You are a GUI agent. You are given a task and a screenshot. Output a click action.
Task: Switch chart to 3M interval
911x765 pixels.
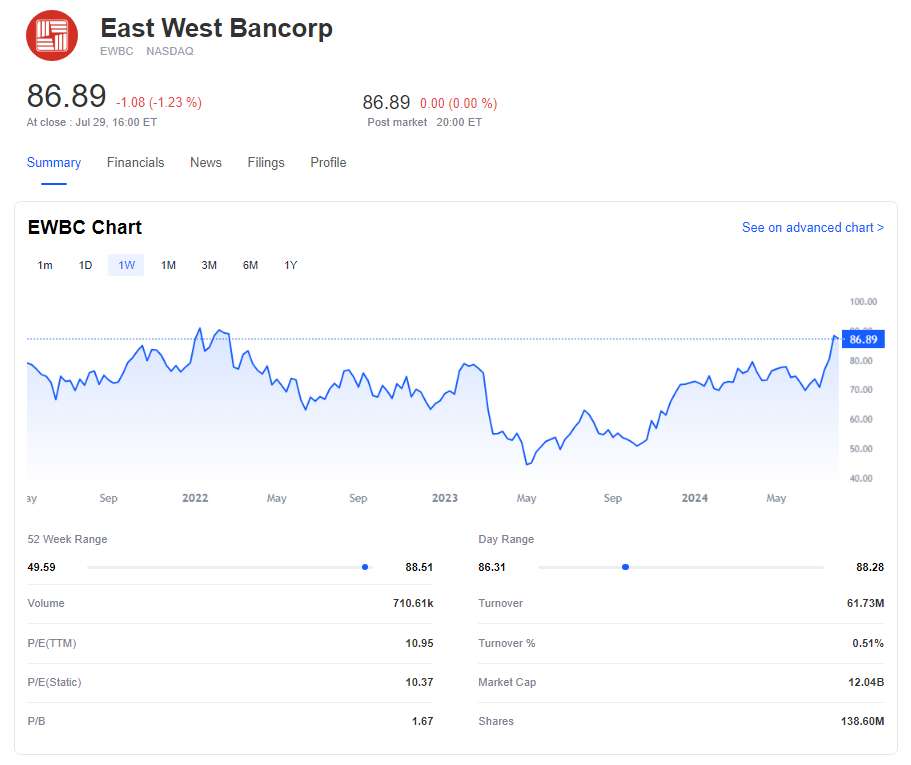coord(209,265)
